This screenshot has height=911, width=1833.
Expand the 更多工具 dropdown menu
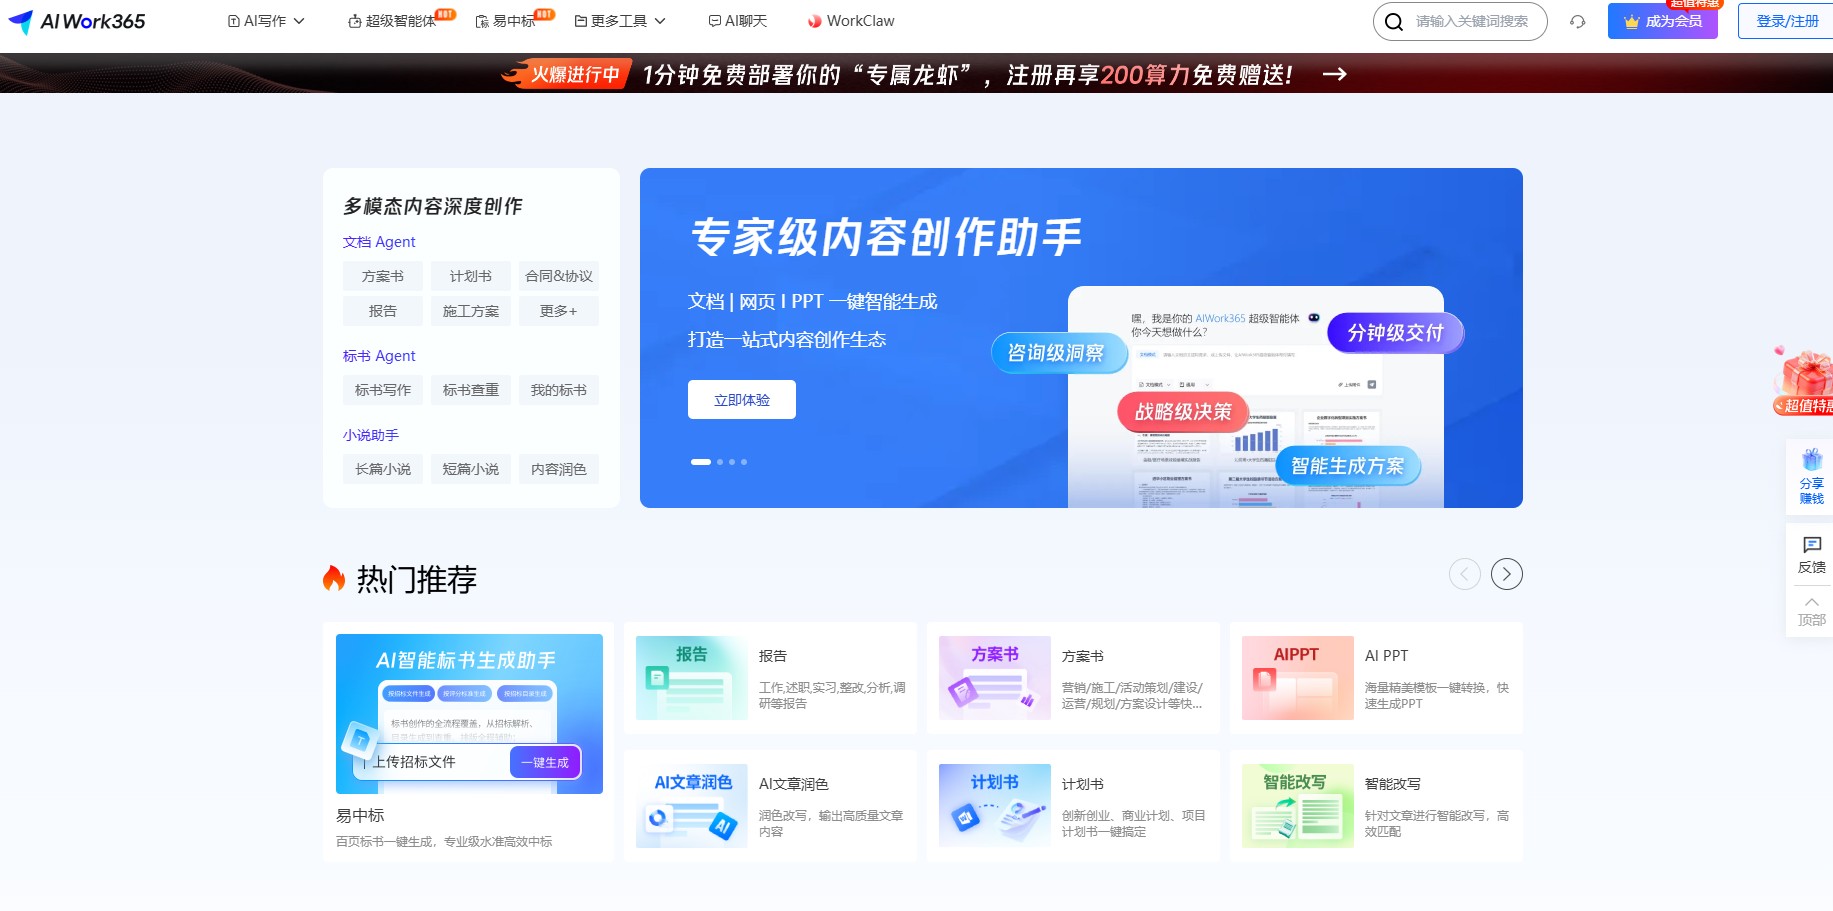click(x=620, y=21)
